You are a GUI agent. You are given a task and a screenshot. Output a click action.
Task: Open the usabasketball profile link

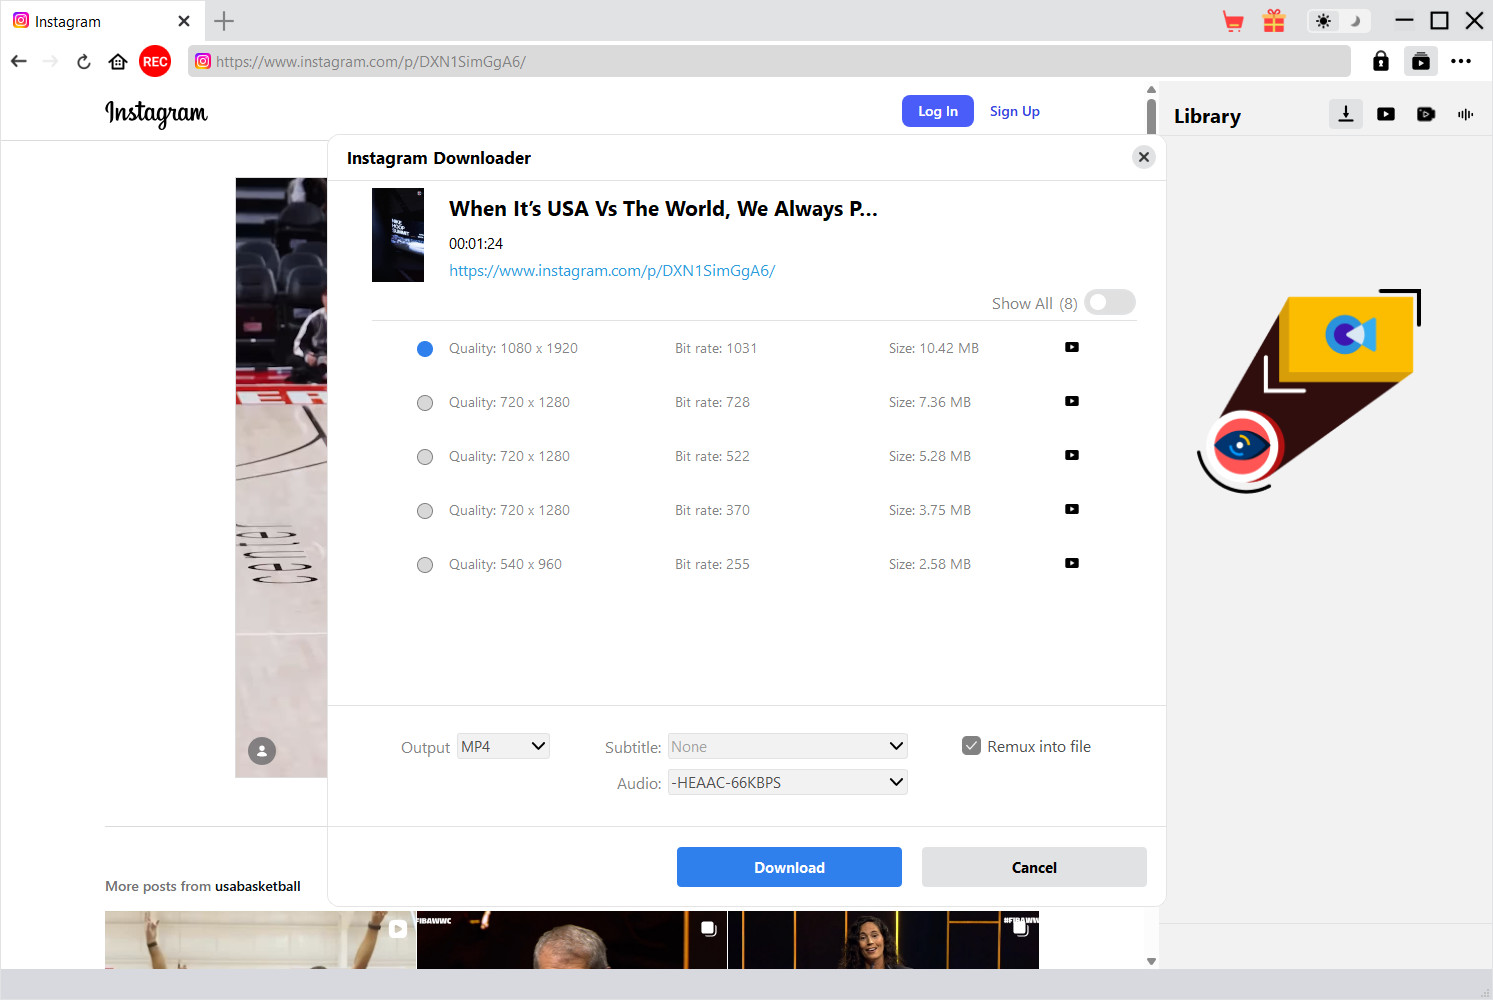[258, 886]
